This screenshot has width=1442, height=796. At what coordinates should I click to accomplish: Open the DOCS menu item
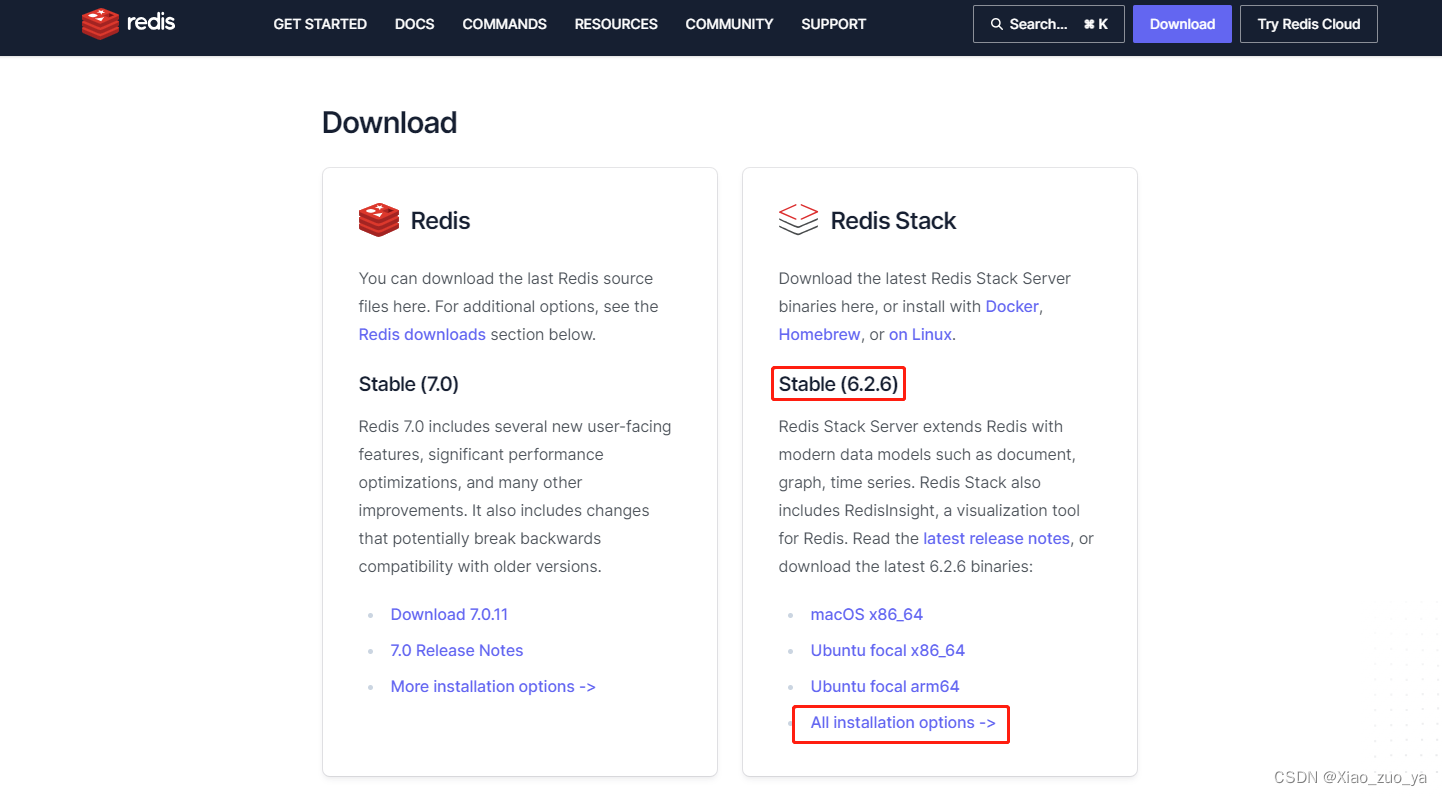click(415, 24)
